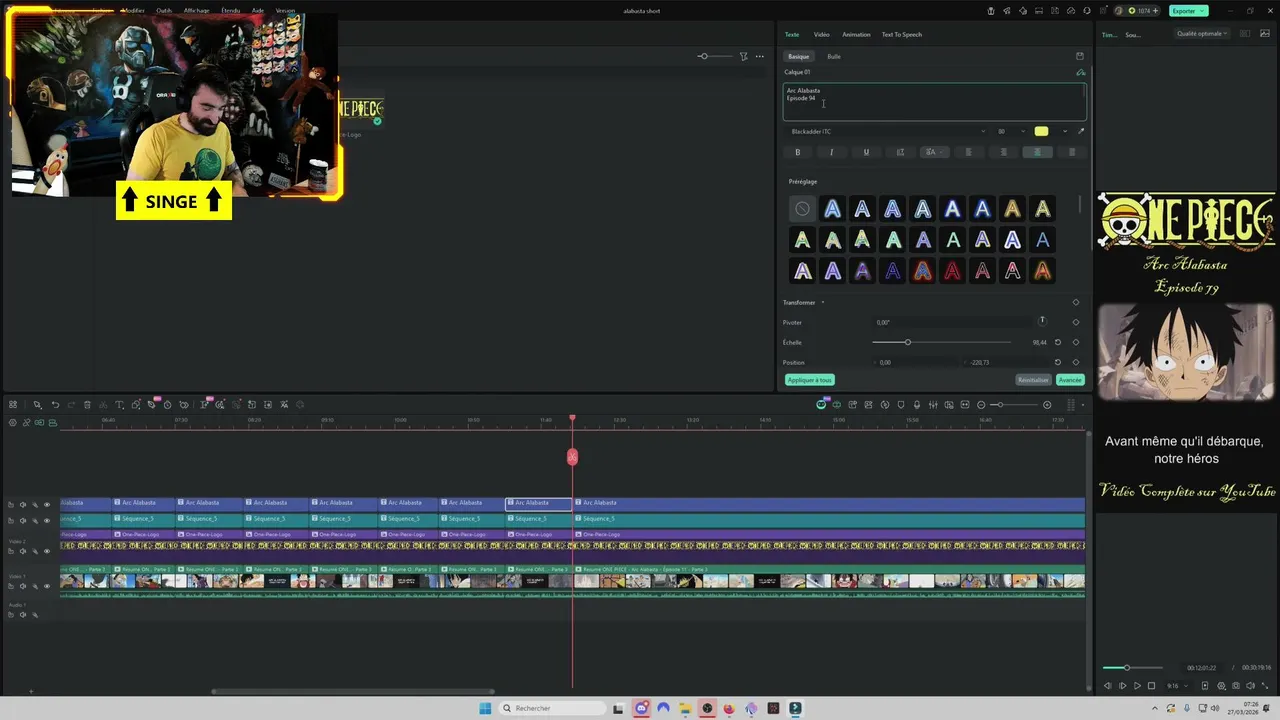Viewport: 1280px width, 720px height.
Task: Add keyframe for Position
Action: 1076,362
